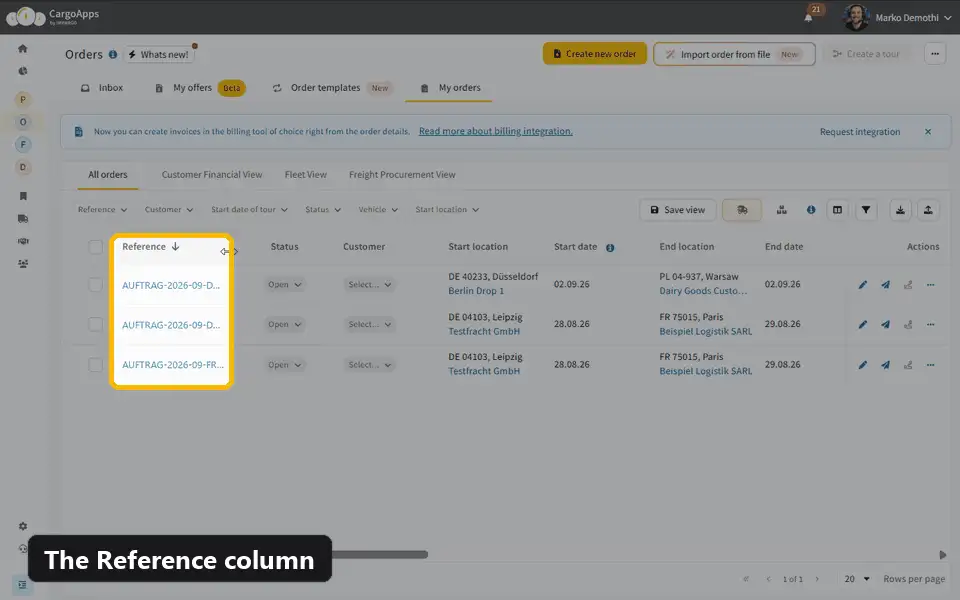
Task: Open the Fleet View tab
Action: click(x=306, y=174)
